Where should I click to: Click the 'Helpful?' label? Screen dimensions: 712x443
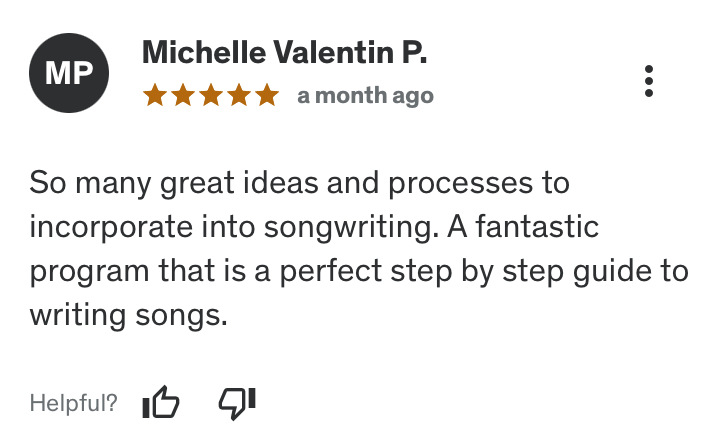click(x=73, y=404)
